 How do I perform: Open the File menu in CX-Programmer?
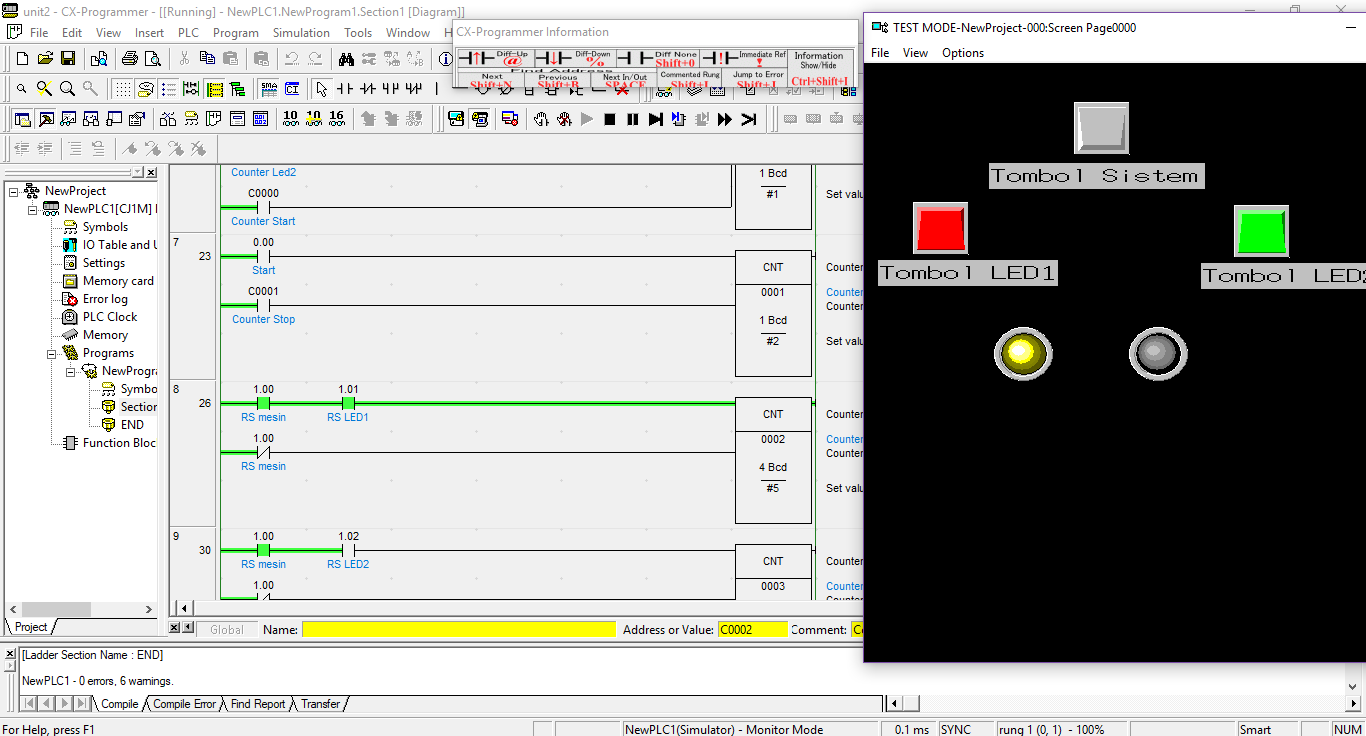click(x=39, y=33)
